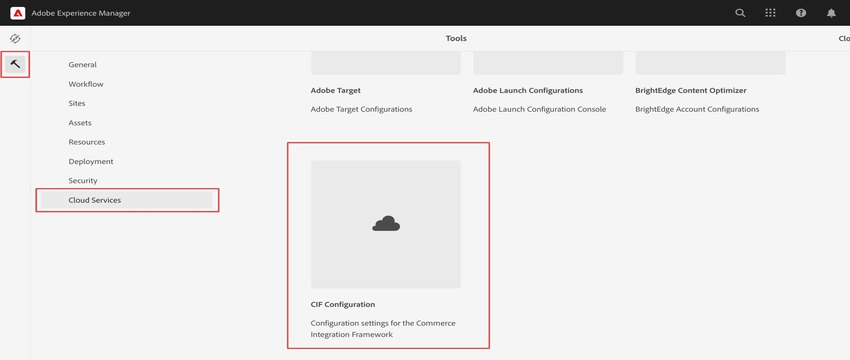Open the Deployment tools category
This screenshot has width=850, height=360.
[91, 162]
